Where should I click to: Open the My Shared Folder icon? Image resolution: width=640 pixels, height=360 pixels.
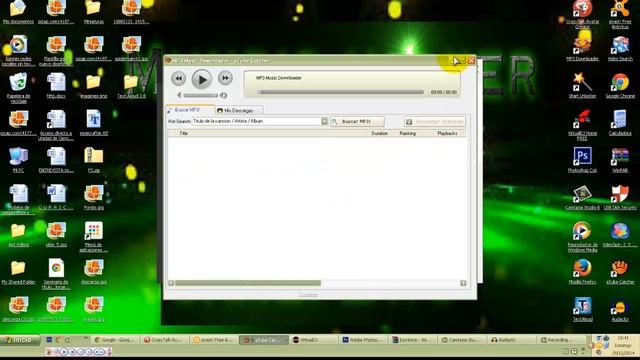(18, 271)
